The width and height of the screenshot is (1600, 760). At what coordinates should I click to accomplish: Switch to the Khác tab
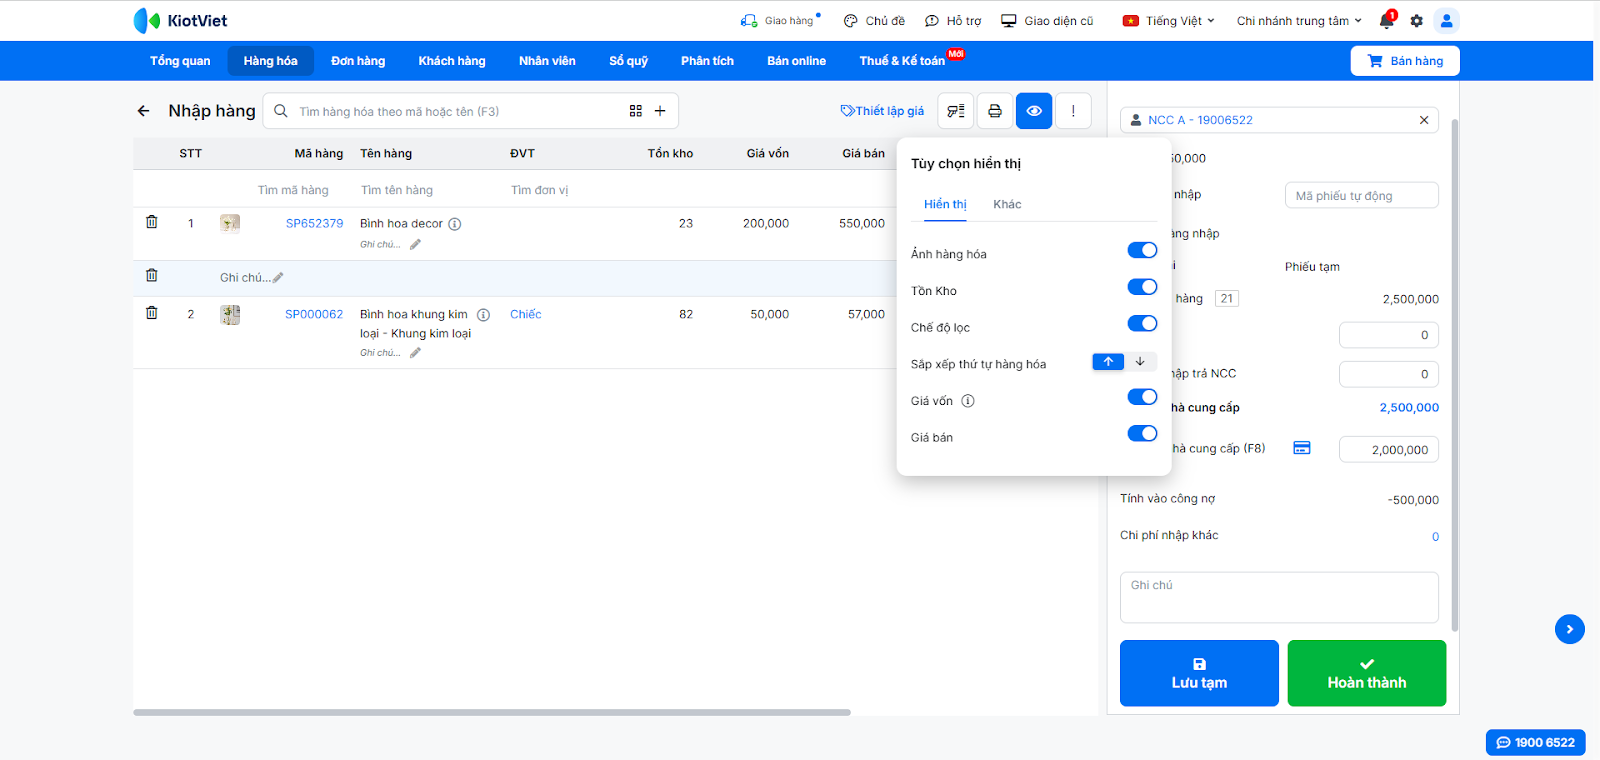(x=1007, y=204)
